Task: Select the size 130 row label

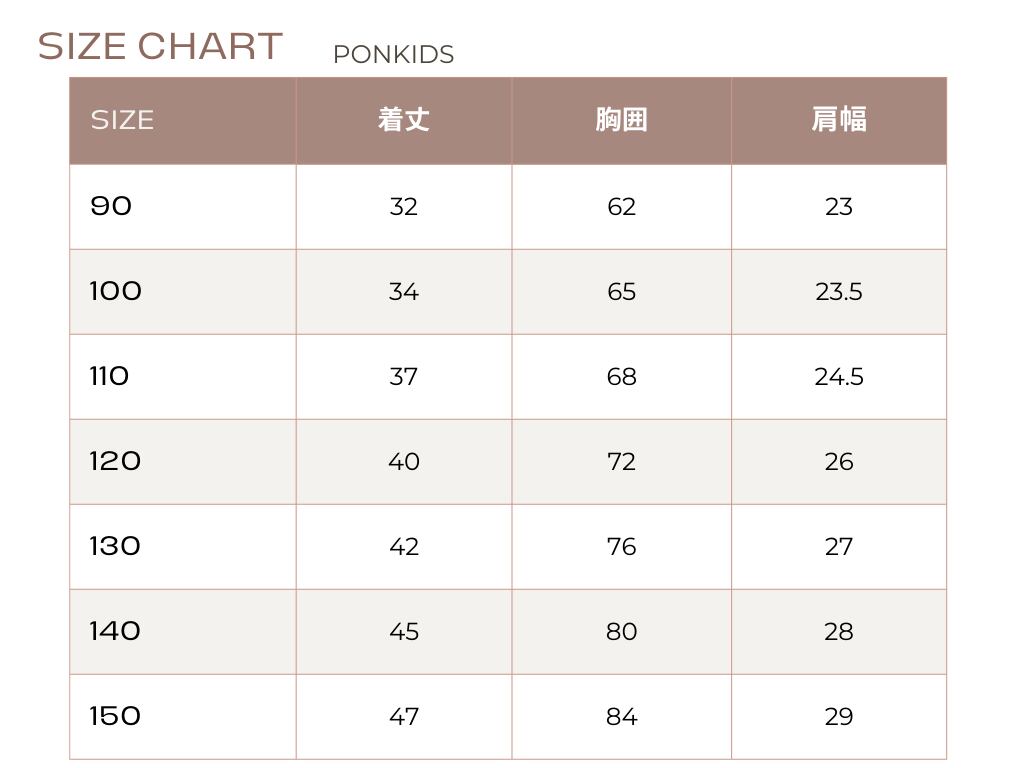Action: (x=116, y=546)
